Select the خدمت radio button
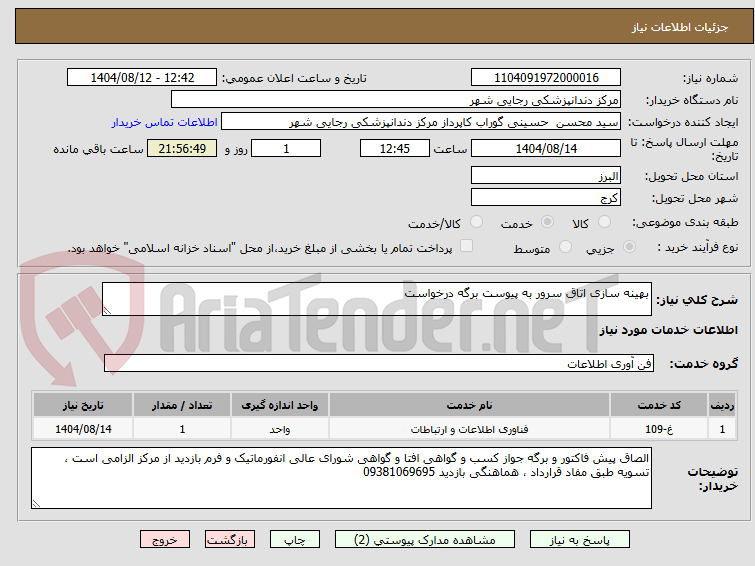755x566 pixels. (x=547, y=222)
